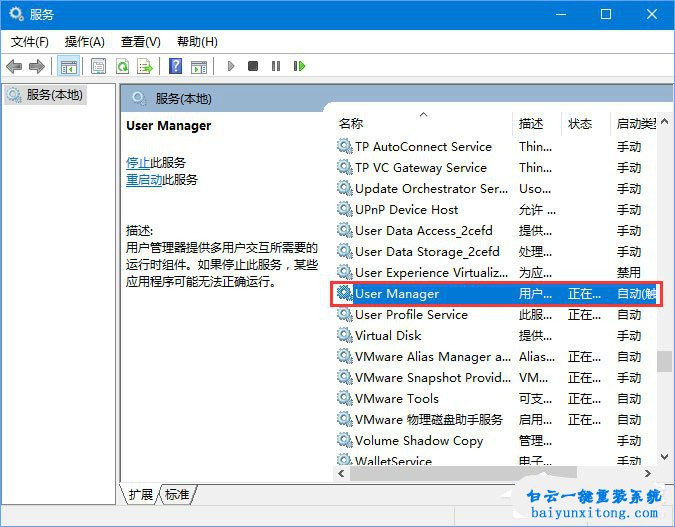Click the Restart Service icon
This screenshot has width=675, height=527.
pyautogui.click(x=299, y=66)
